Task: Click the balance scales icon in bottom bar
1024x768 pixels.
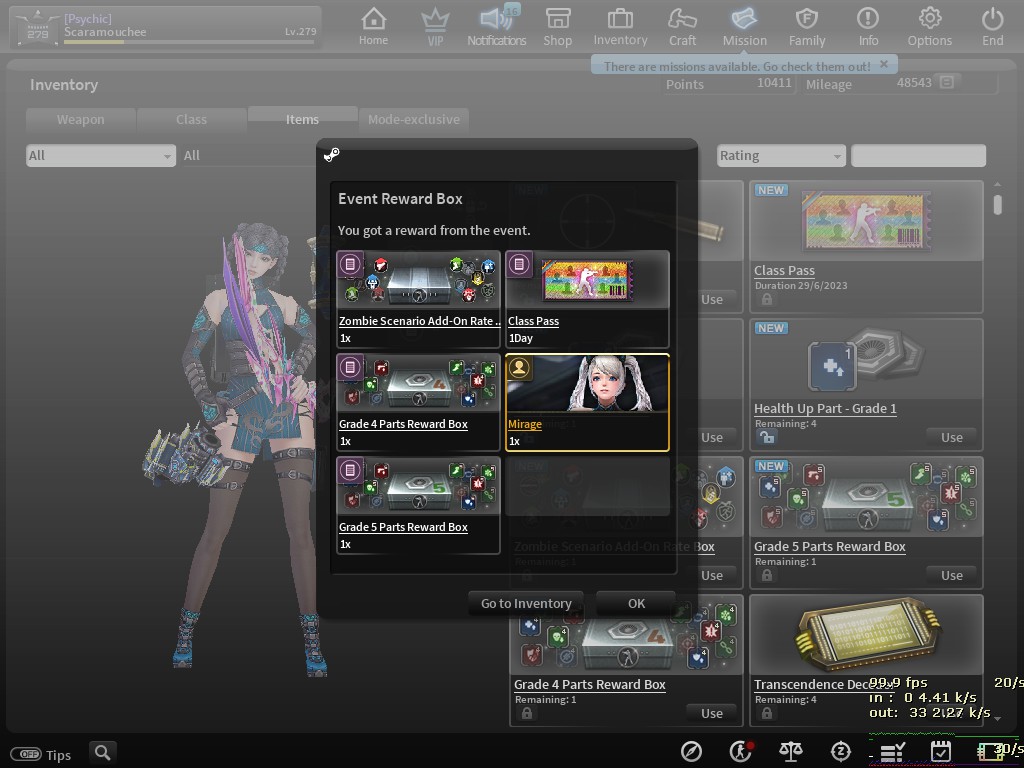Action: point(790,751)
